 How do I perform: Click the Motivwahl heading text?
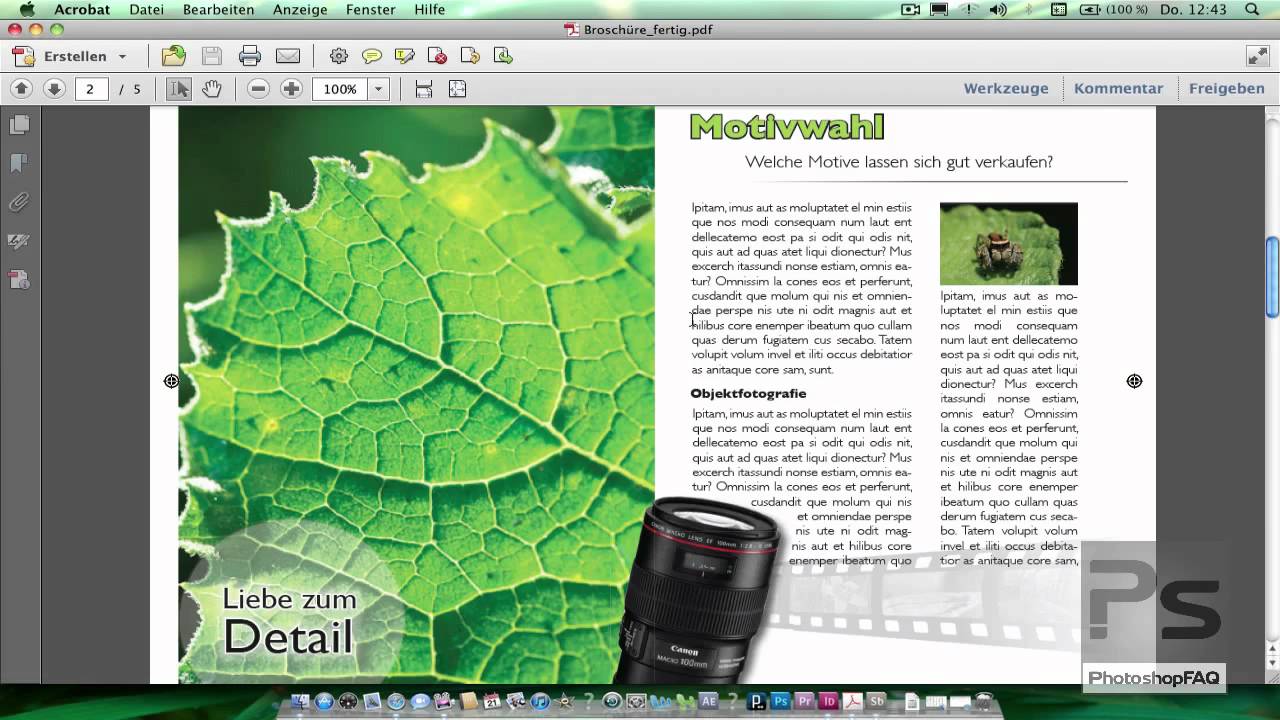787,126
